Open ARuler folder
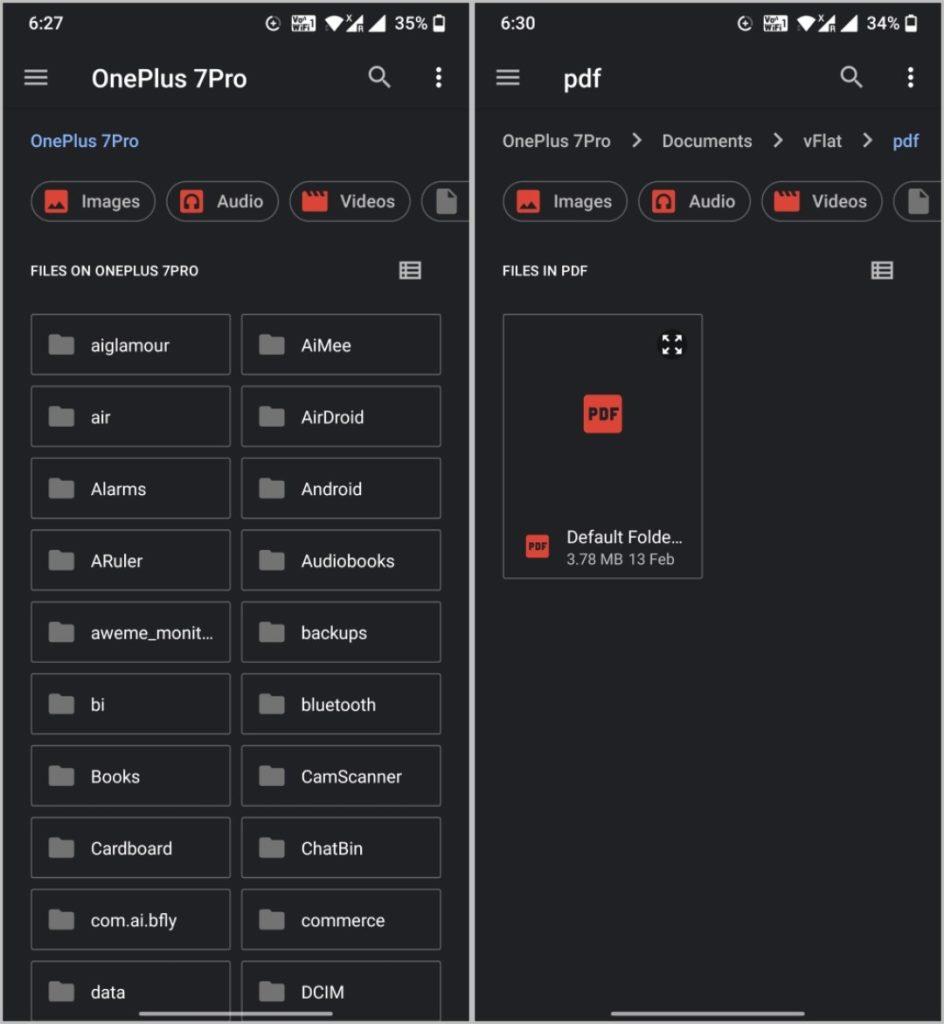 click(131, 560)
